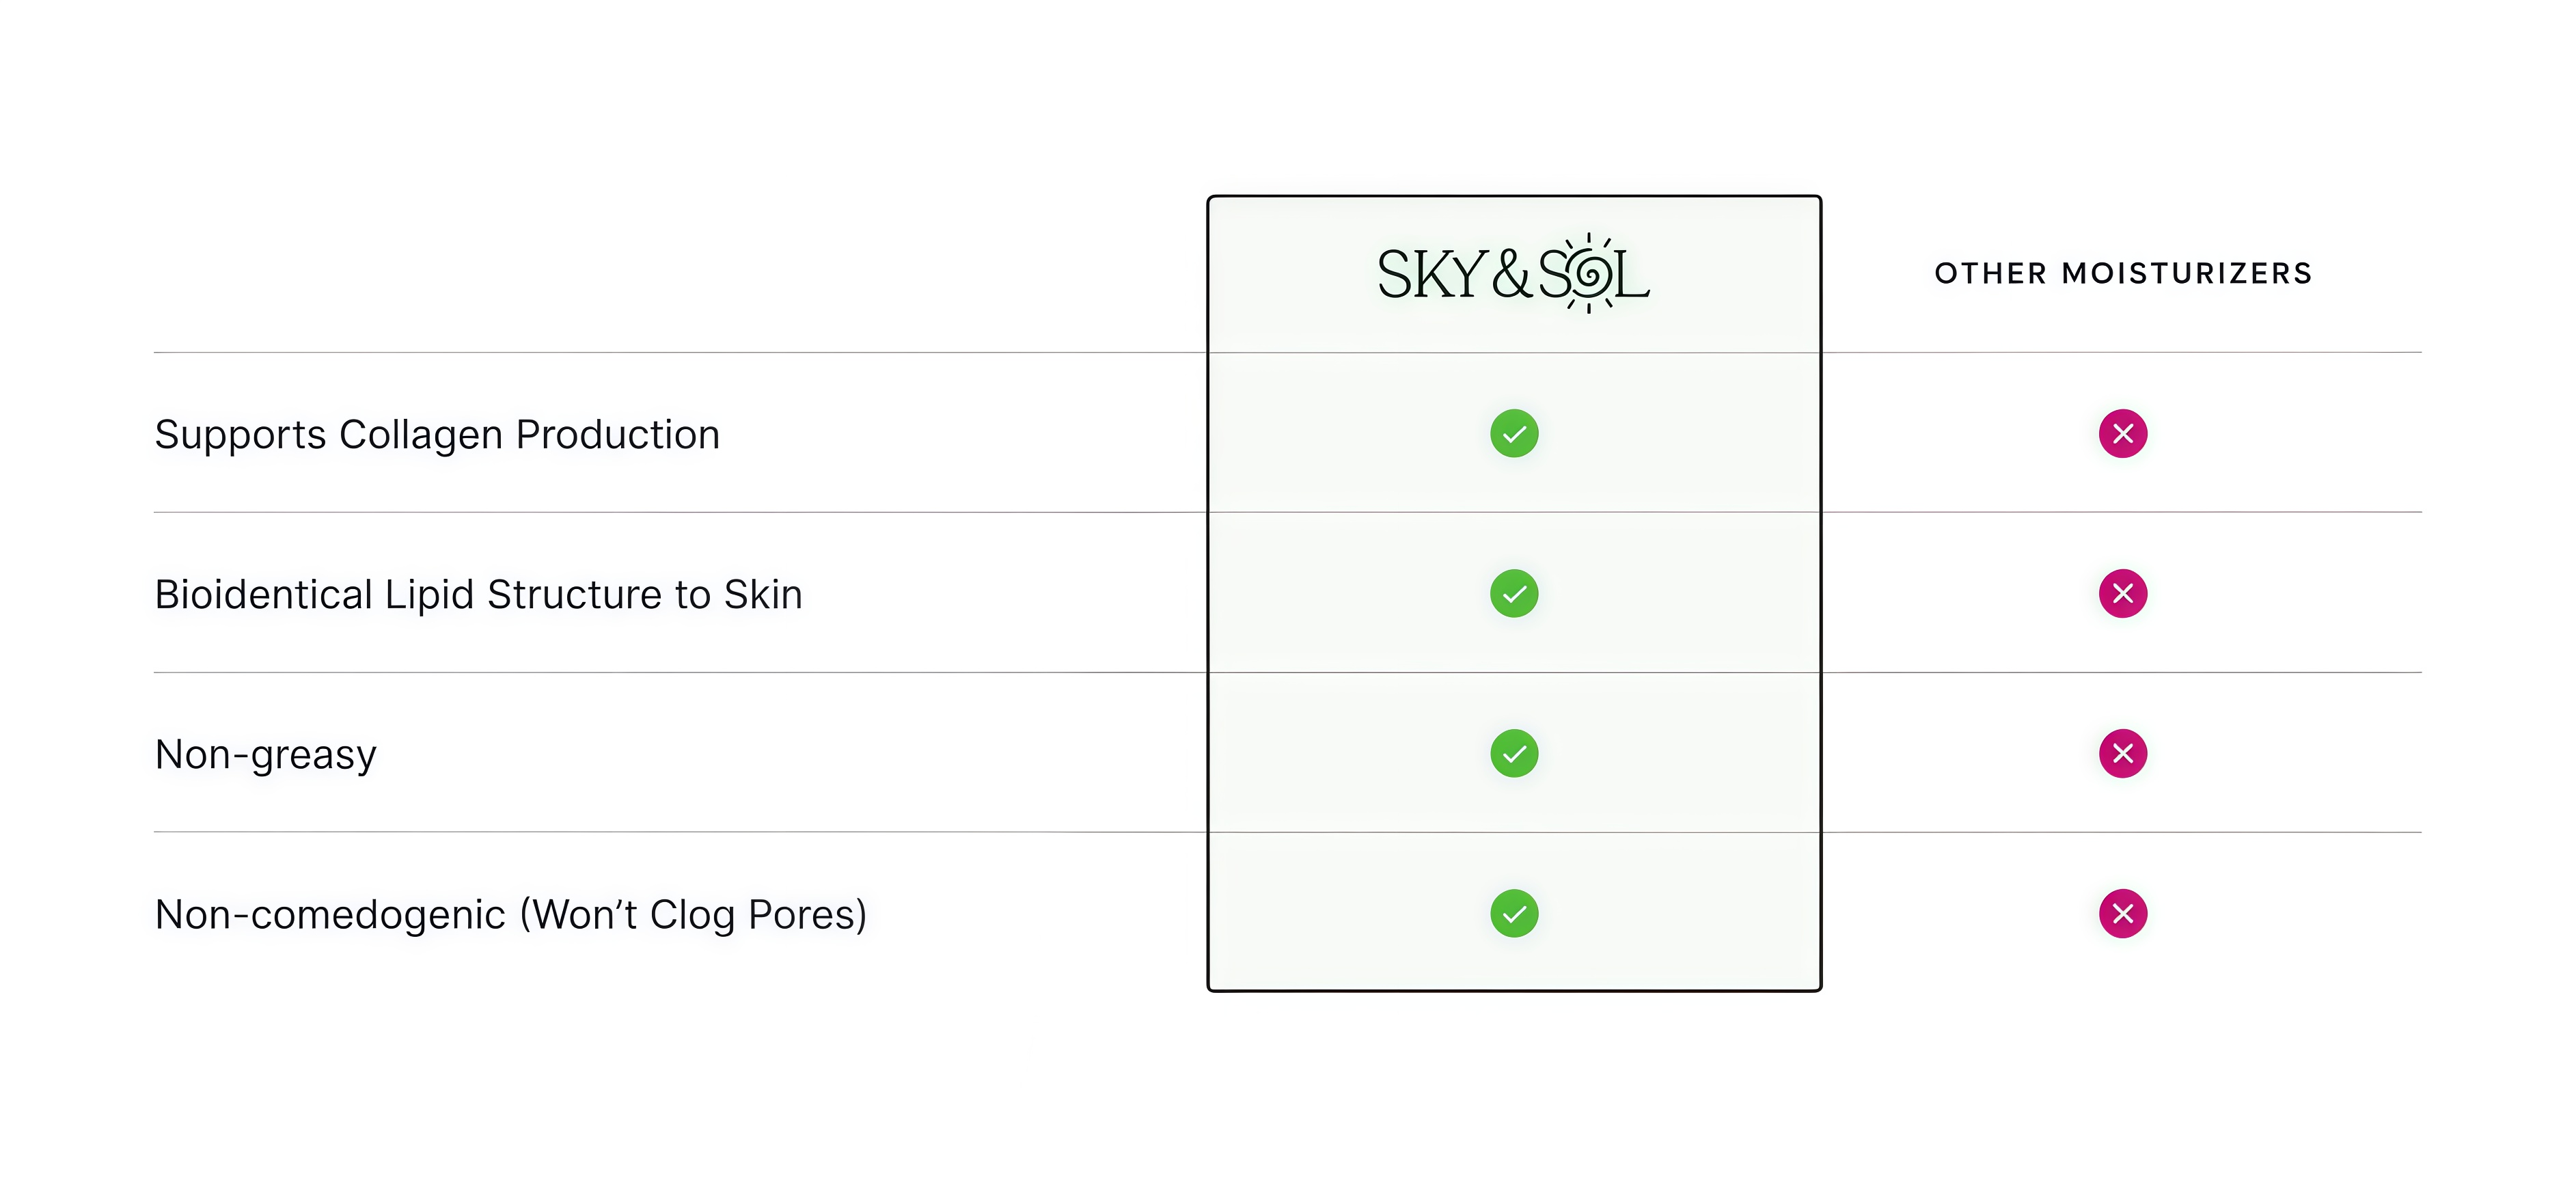Select the Bioidentical Lipid Structure to Skin label
The image size is (2576, 1187).
click(478, 595)
